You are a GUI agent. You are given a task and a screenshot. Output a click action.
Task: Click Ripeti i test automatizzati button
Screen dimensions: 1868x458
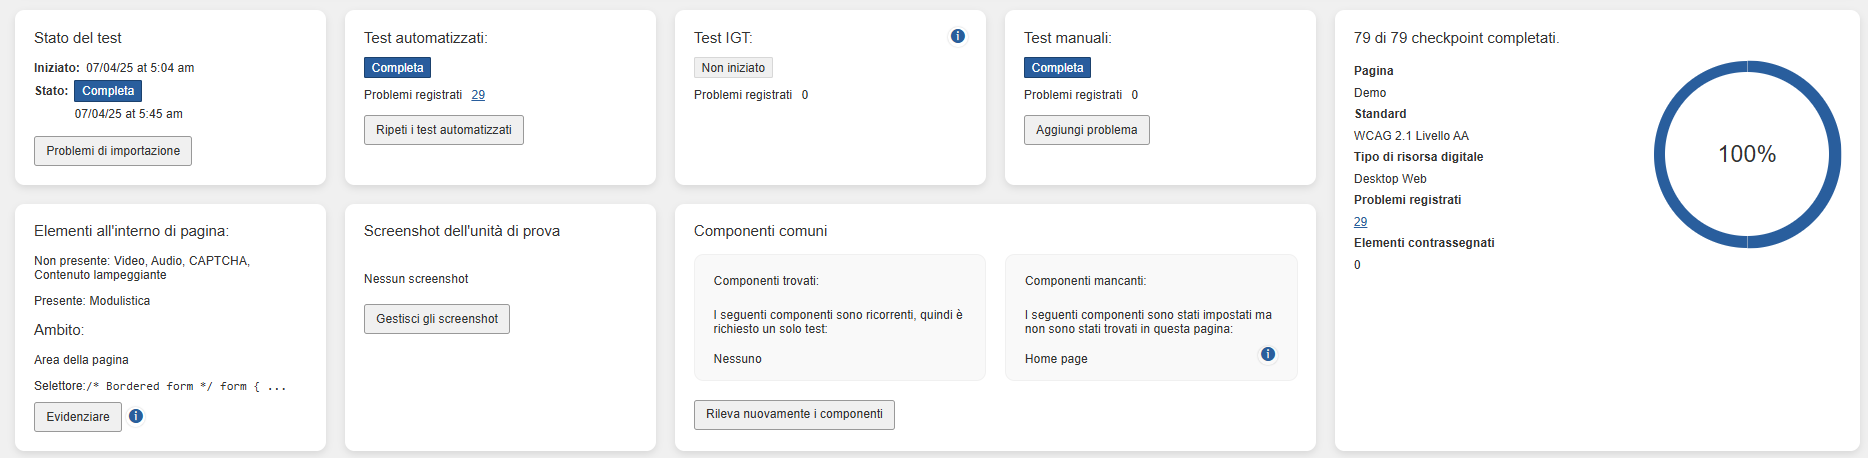pos(443,130)
